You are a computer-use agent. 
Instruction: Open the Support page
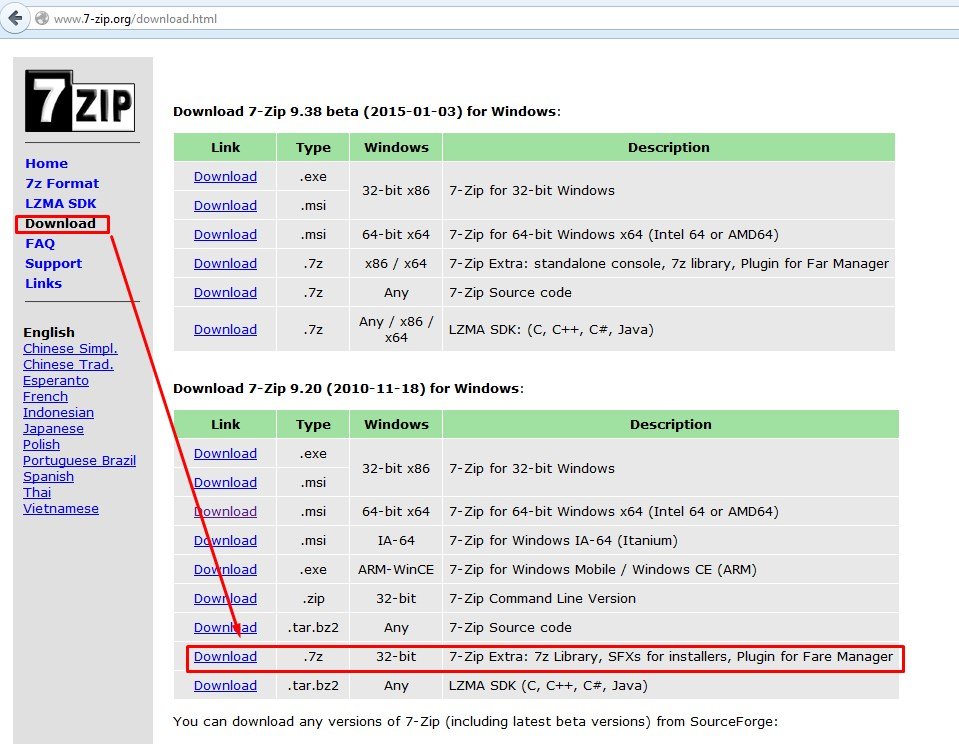[53, 263]
